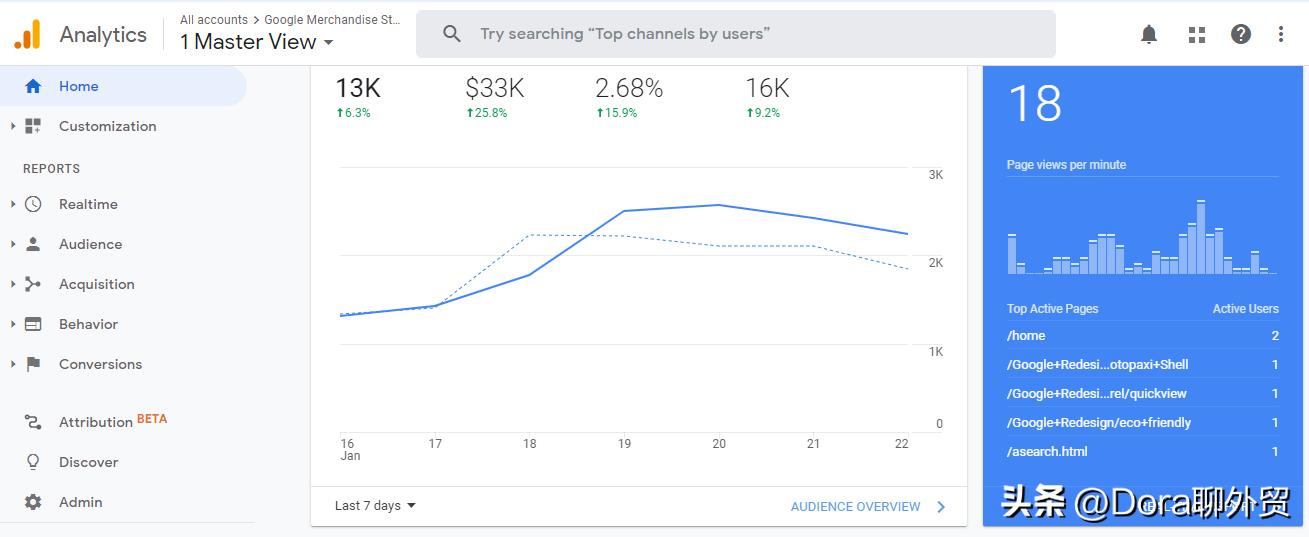
Task: Expand the Acquisition reports section
Action: [x=13, y=284]
